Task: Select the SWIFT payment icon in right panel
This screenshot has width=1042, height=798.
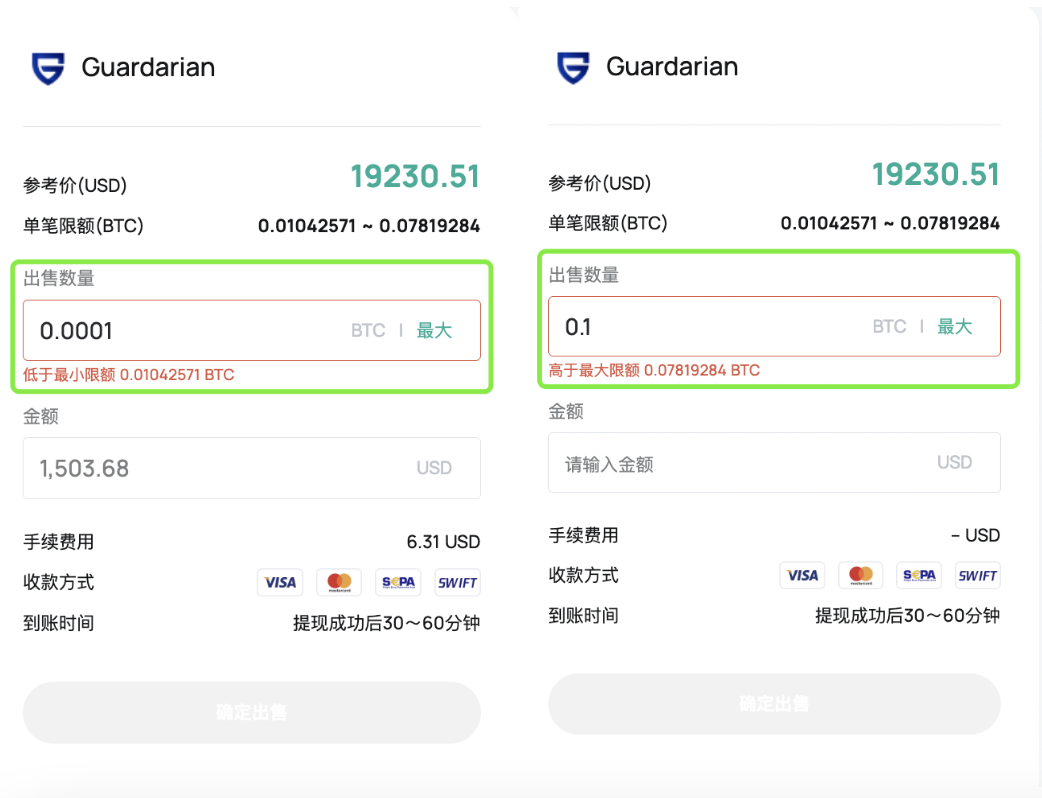Action: (977, 575)
